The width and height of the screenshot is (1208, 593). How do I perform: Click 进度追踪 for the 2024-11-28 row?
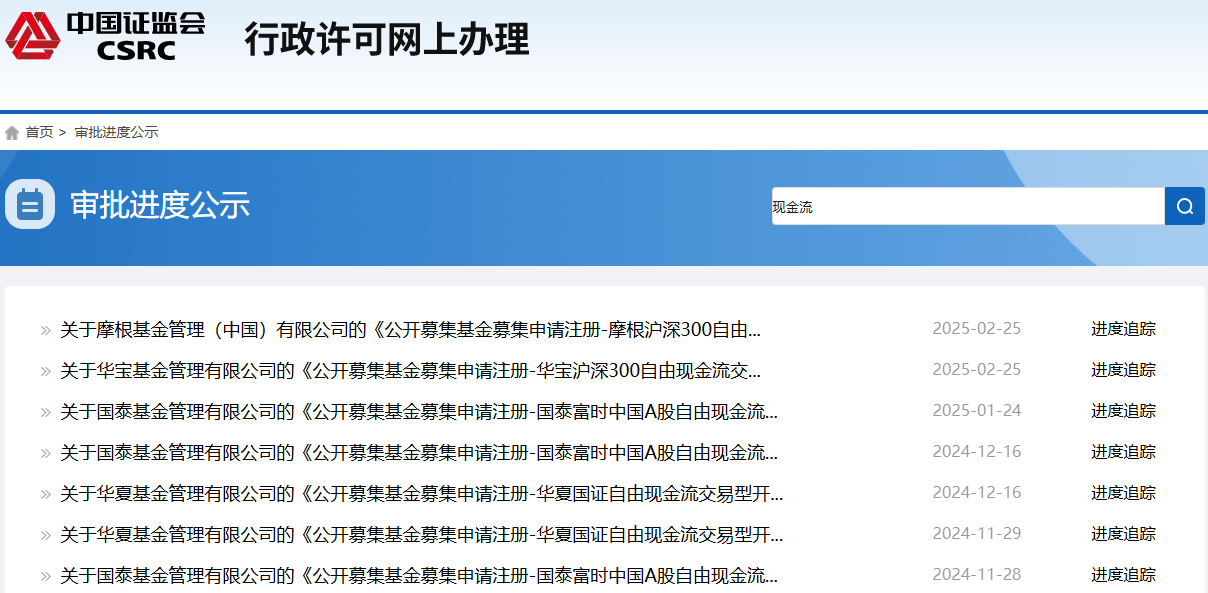click(x=1123, y=575)
